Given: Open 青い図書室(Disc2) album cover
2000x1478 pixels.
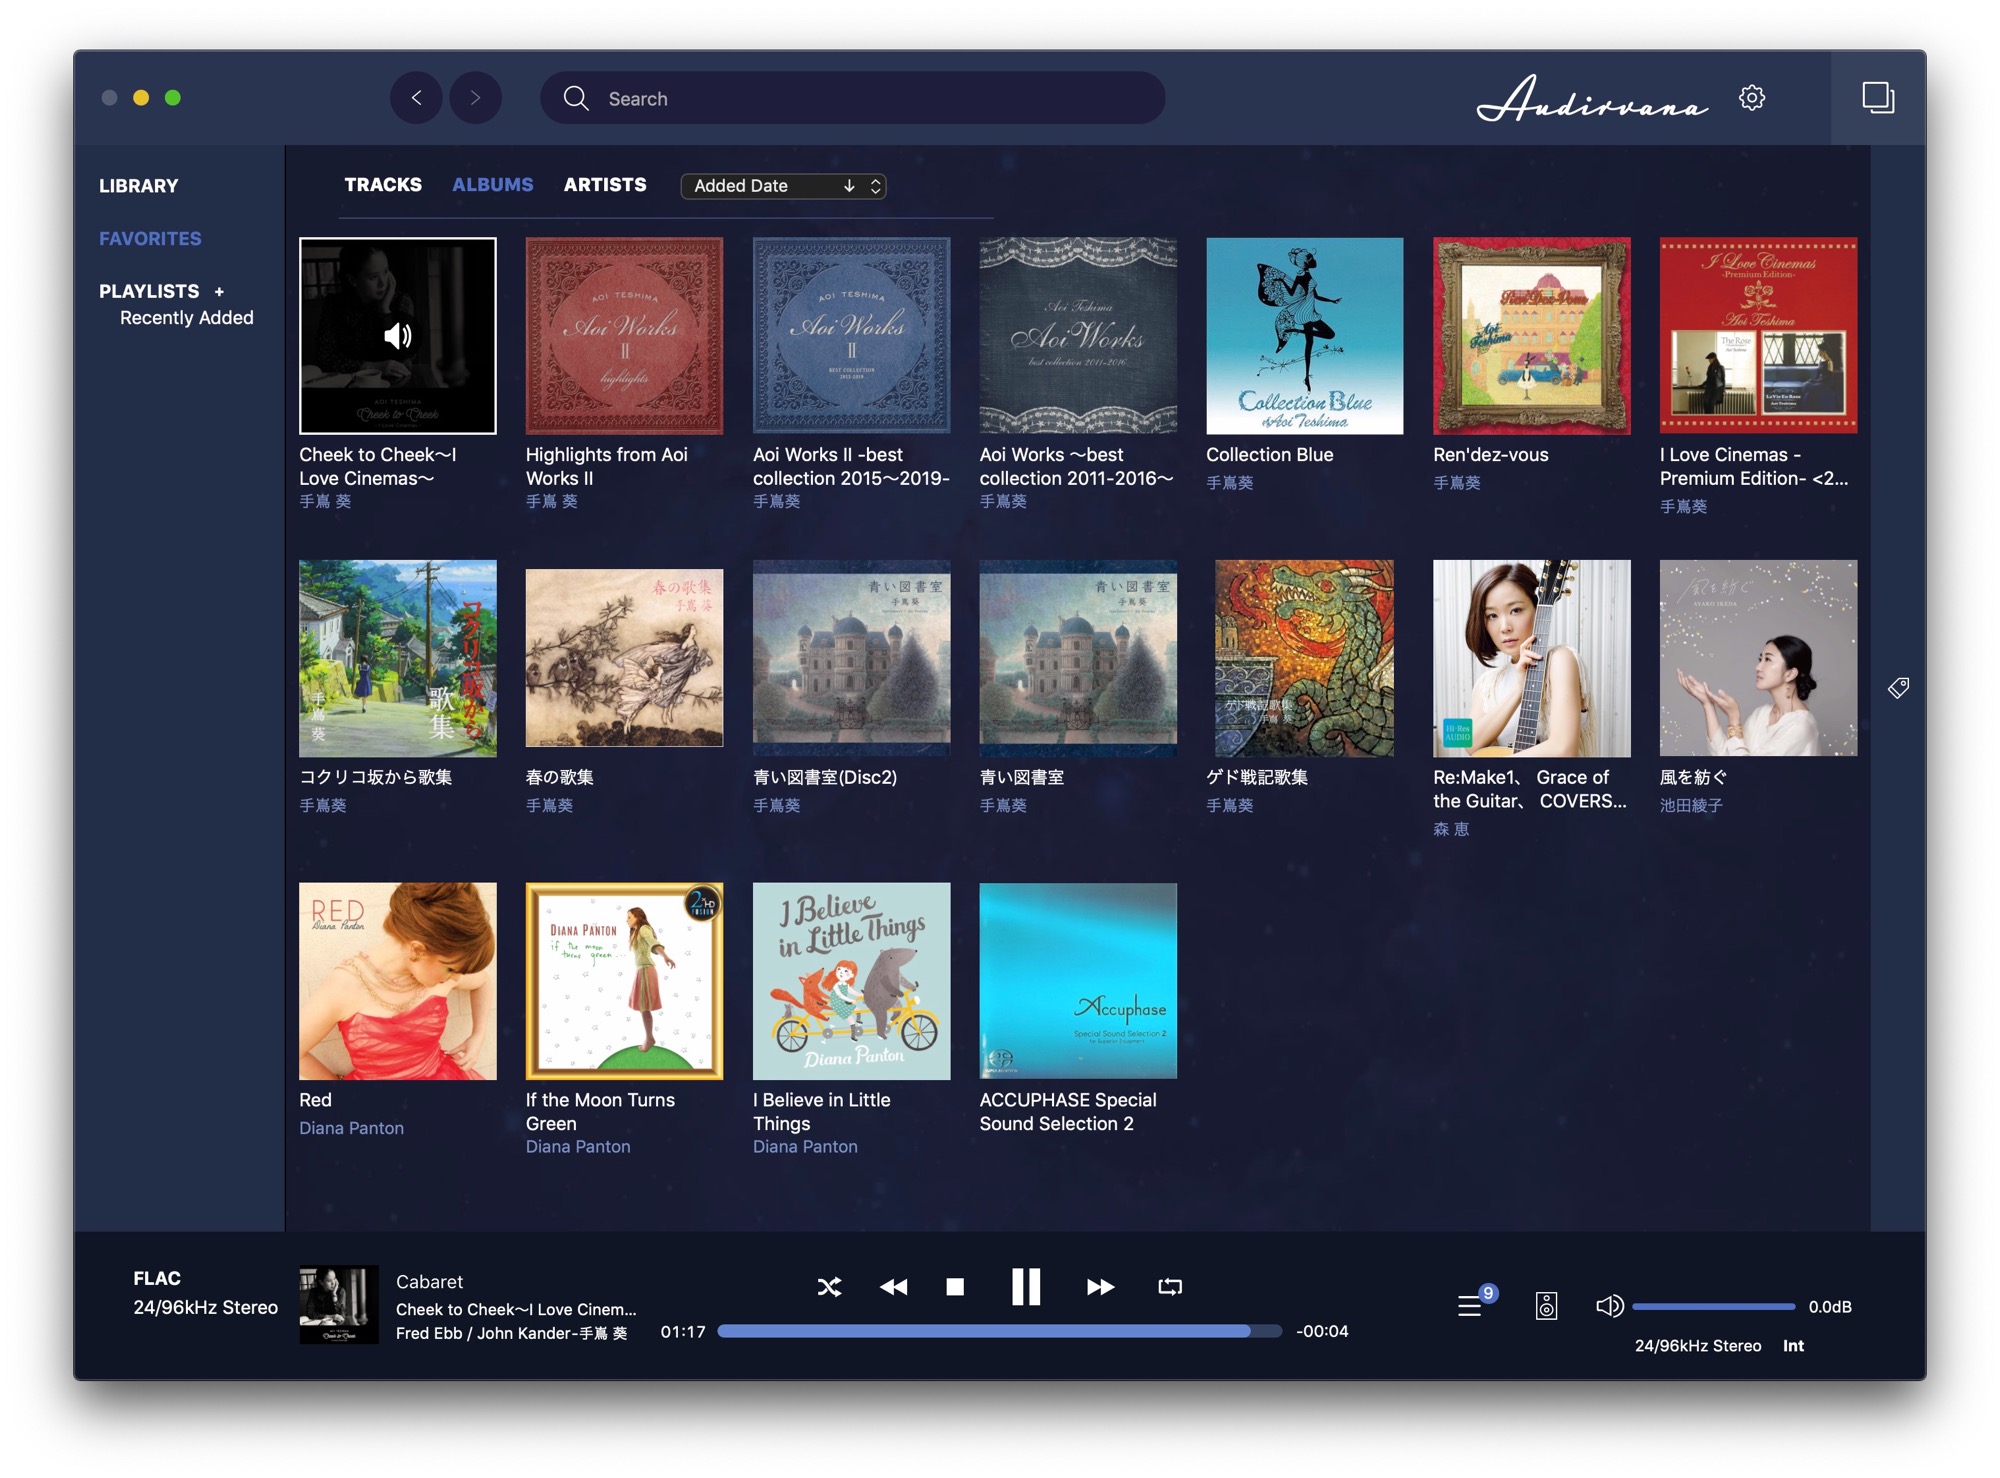Looking at the screenshot, I should click(x=851, y=658).
